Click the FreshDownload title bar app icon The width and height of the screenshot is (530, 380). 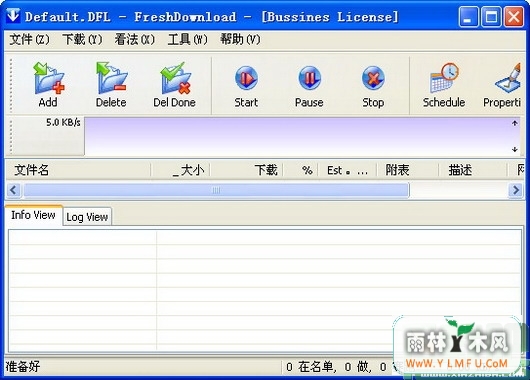[x=13, y=16]
